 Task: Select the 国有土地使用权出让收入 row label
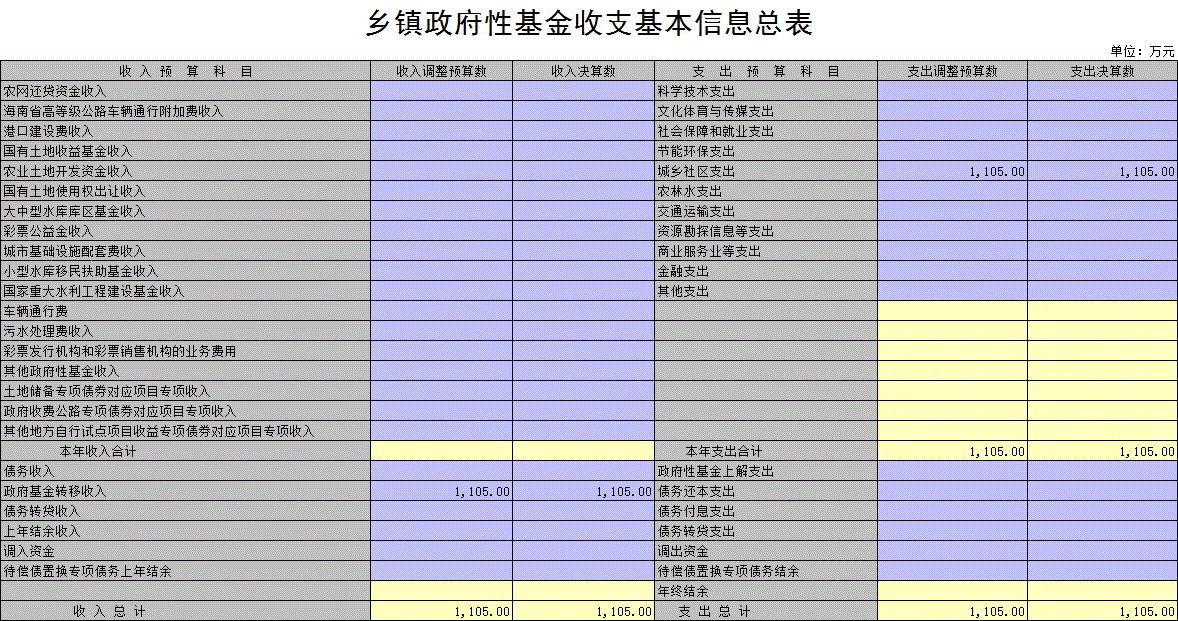pos(74,191)
